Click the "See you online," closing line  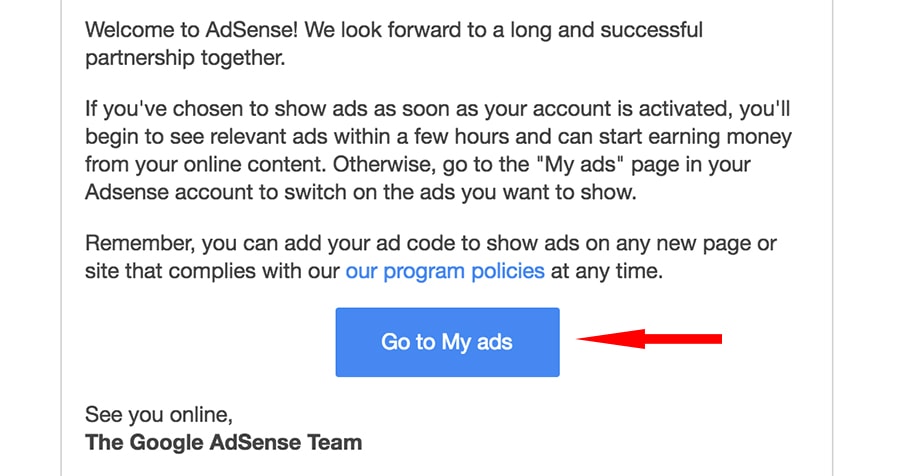coord(159,415)
